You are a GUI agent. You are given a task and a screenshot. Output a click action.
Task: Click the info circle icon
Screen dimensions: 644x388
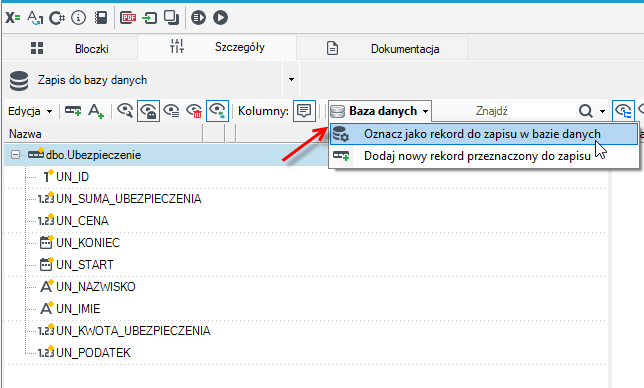click(78, 18)
